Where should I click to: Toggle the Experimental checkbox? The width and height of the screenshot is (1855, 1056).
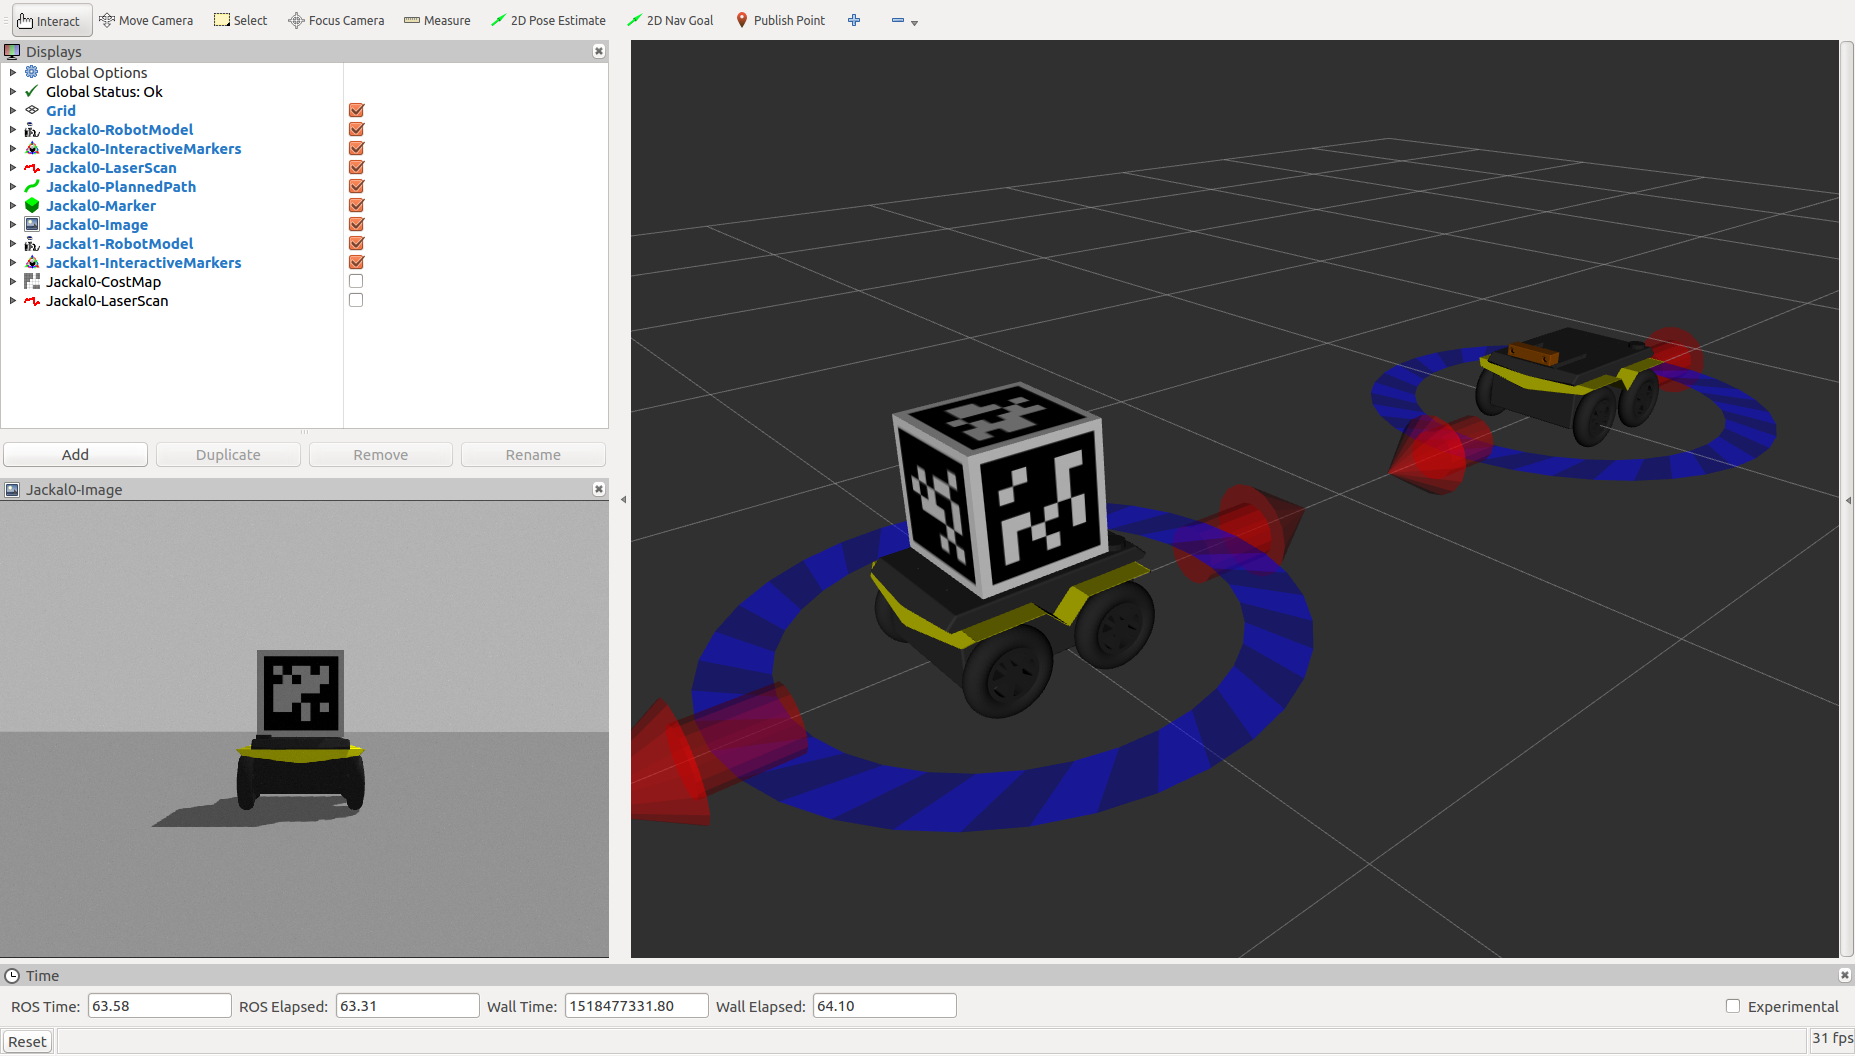click(1733, 1007)
